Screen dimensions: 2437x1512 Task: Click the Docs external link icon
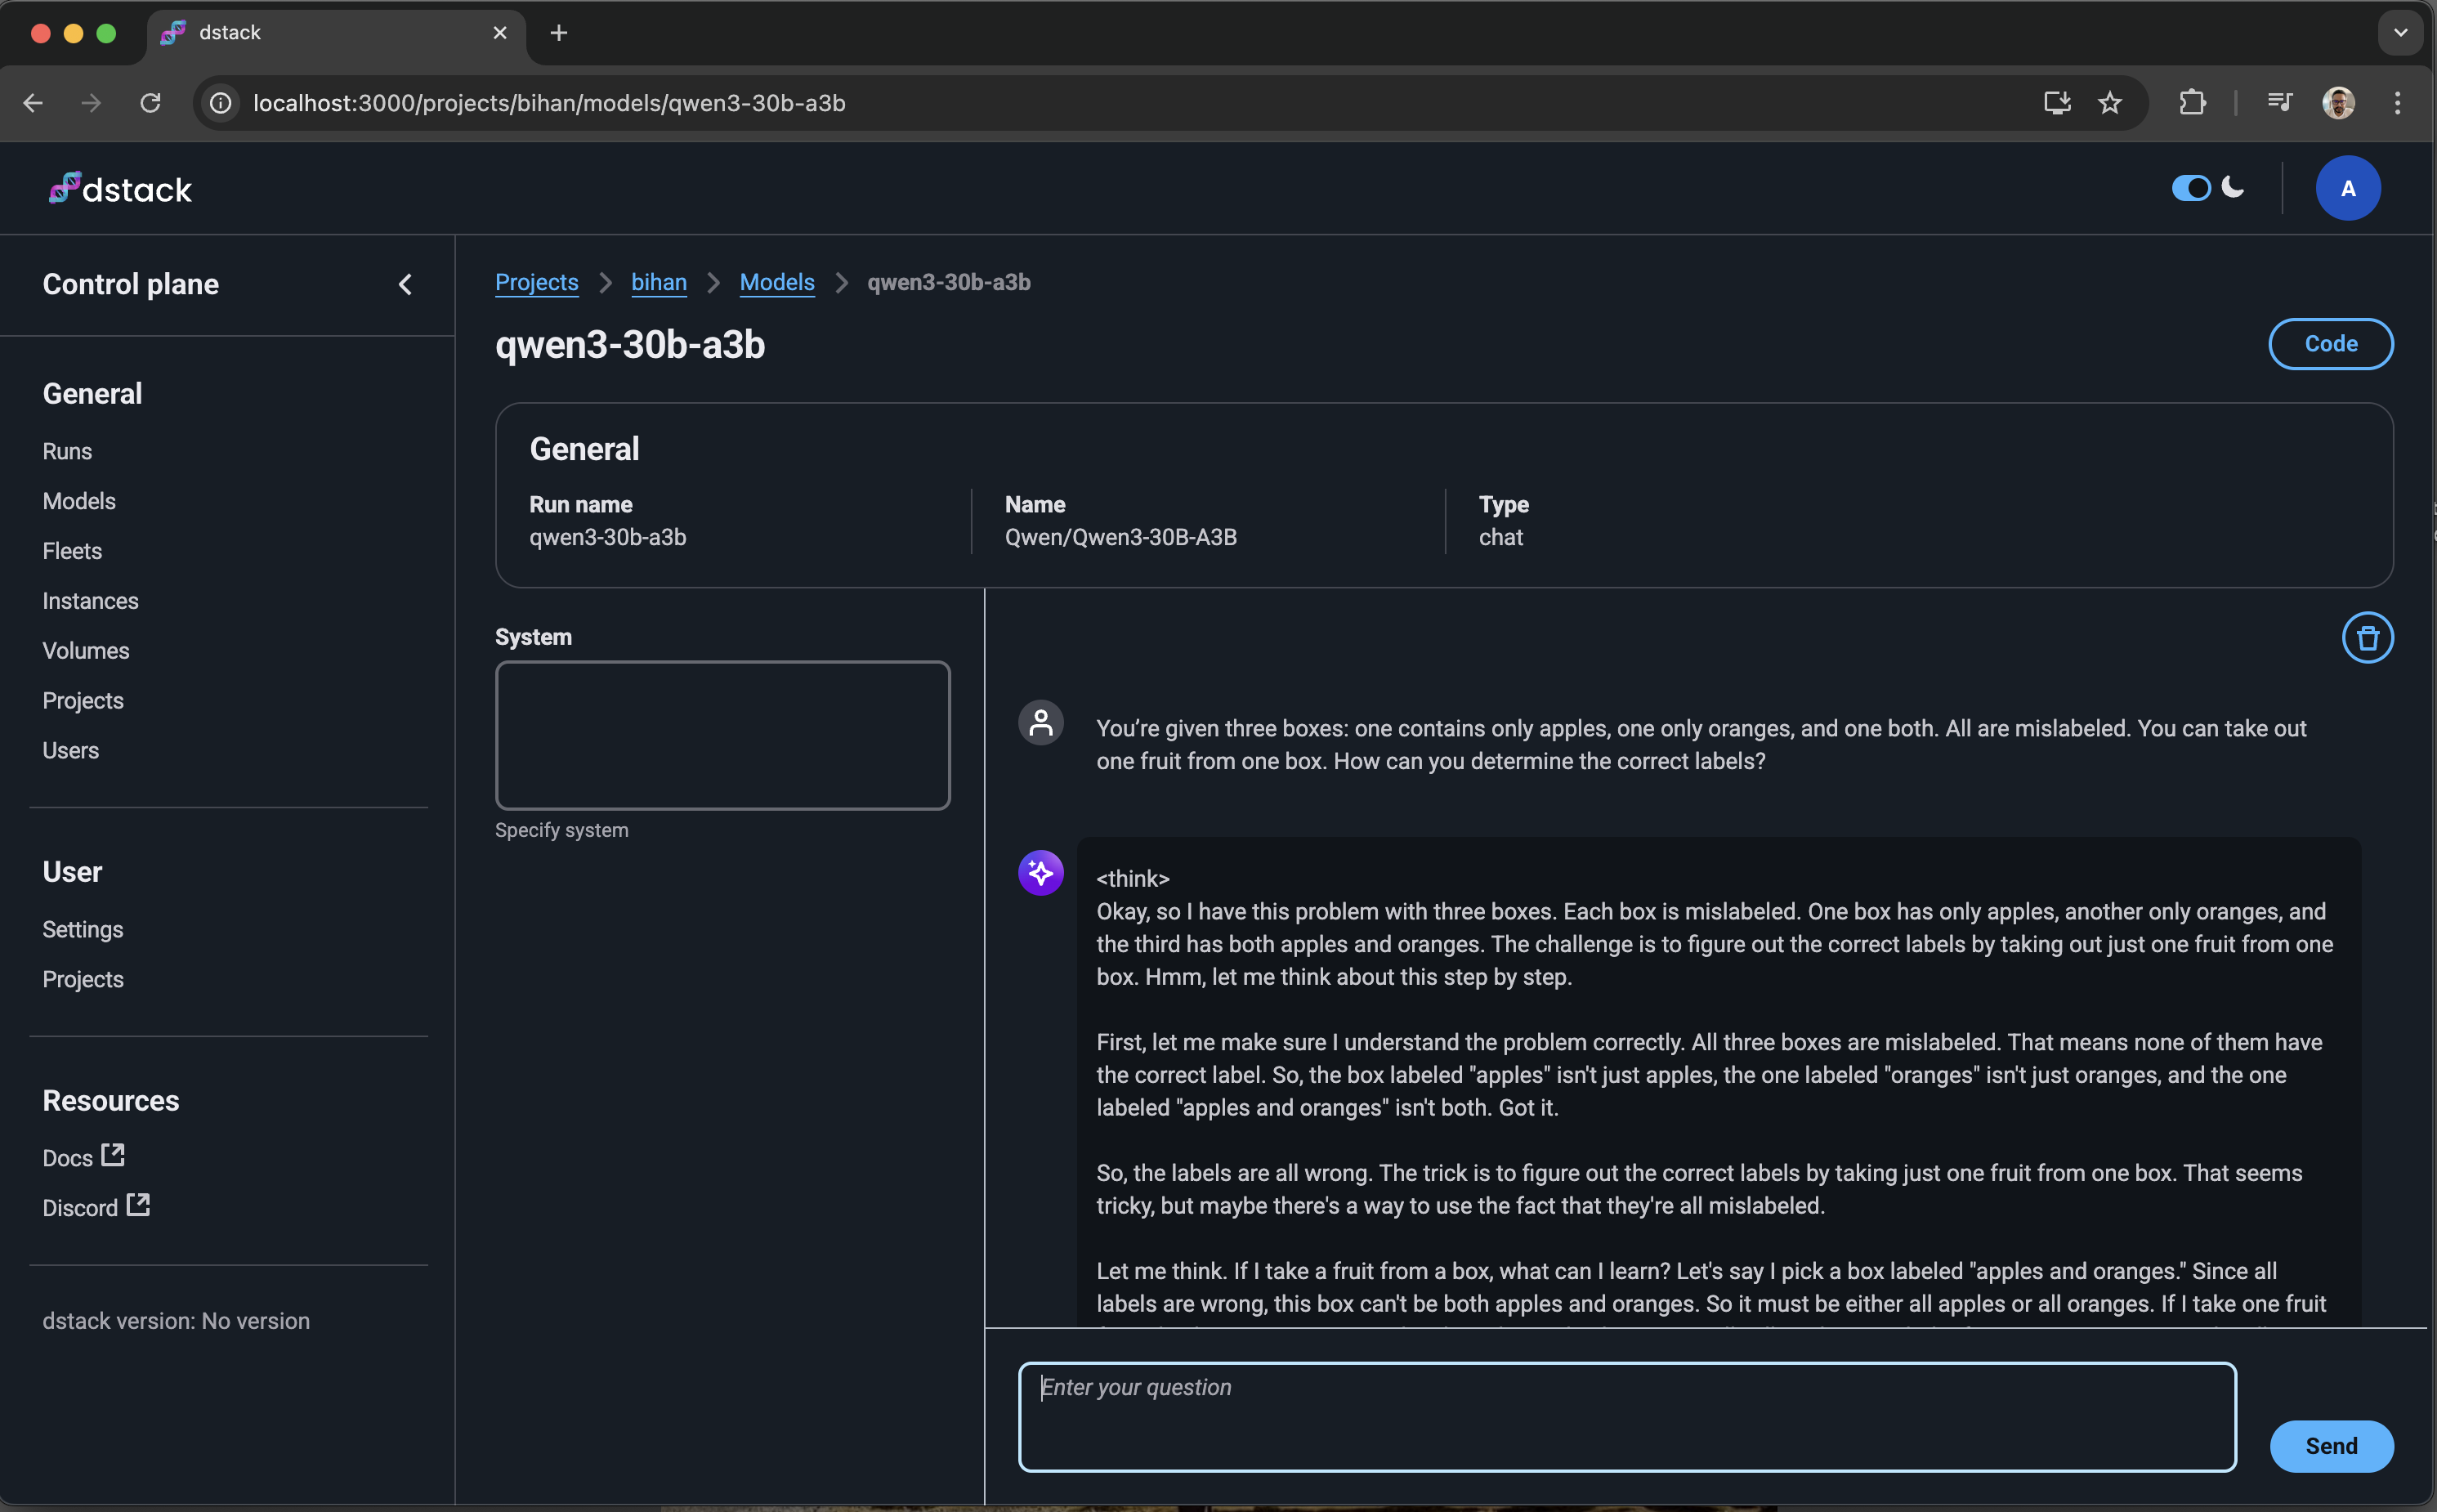click(113, 1155)
